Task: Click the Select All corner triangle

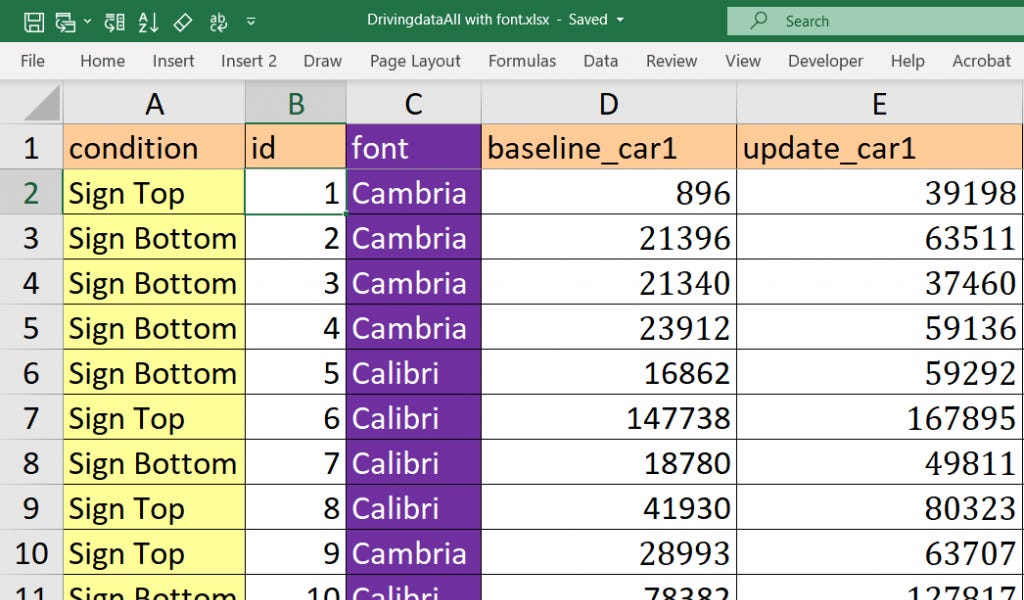Action: (41, 104)
